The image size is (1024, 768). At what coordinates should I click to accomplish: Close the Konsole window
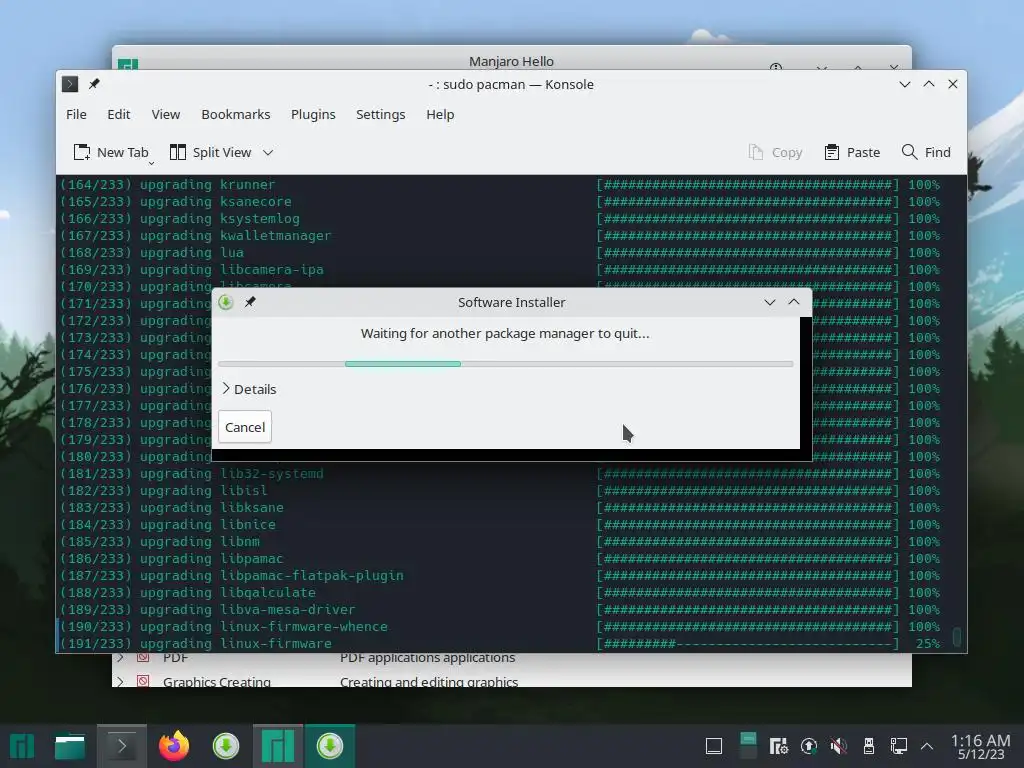pyautogui.click(x=953, y=84)
